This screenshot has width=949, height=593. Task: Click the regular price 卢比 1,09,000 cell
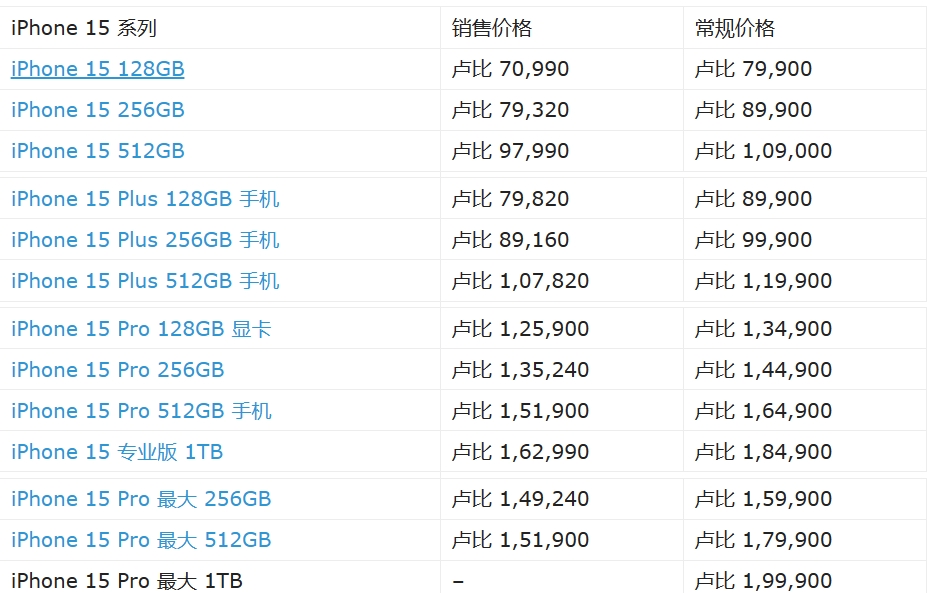(763, 151)
